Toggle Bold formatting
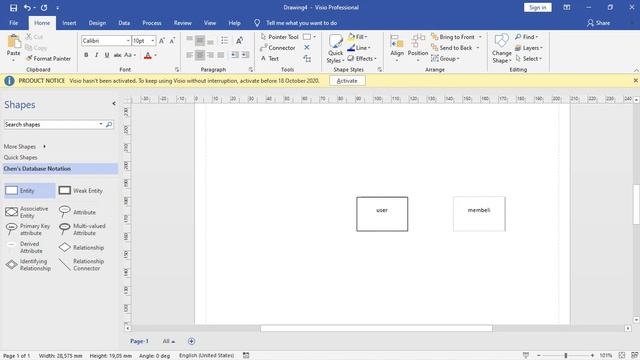The width and height of the screenshot is (640, 360). 86,55
